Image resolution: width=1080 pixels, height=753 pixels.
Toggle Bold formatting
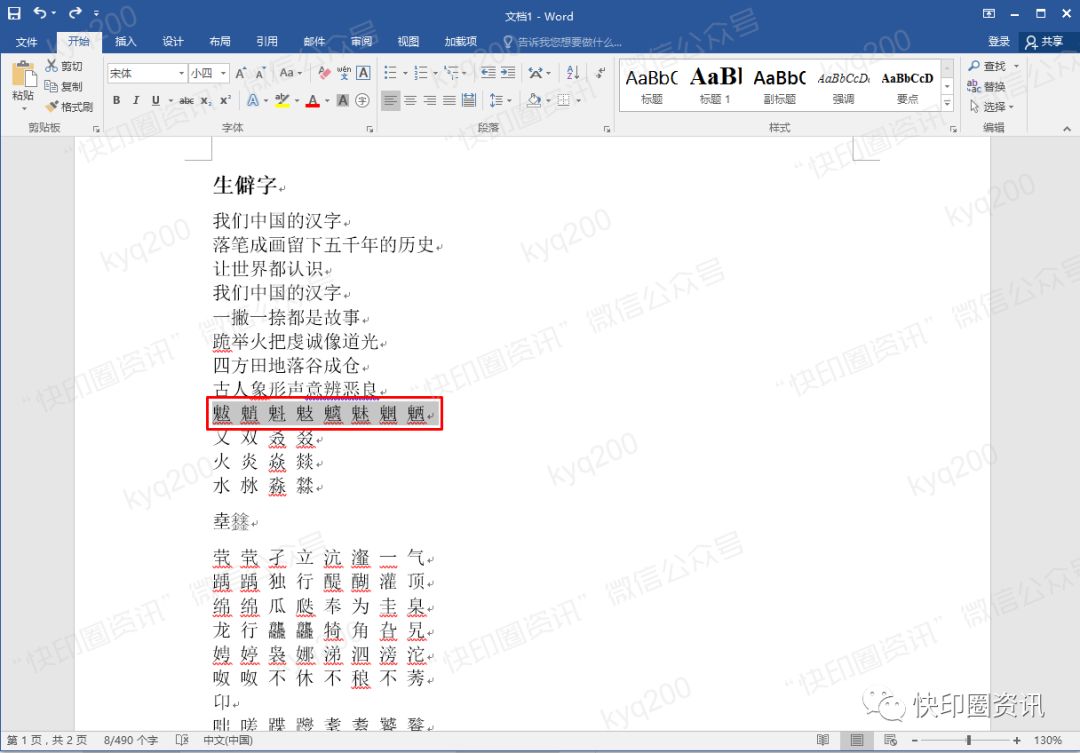click(x=116, y=101)
